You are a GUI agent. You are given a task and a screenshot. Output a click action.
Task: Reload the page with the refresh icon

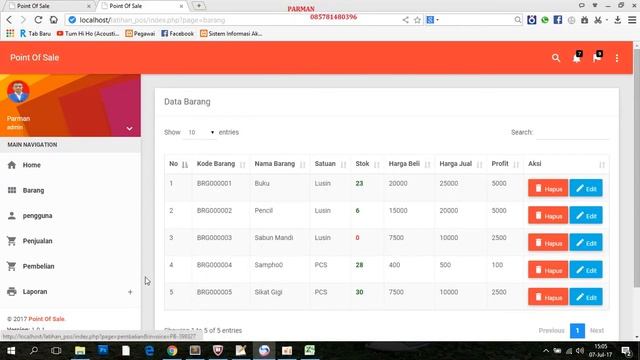pyautogui.click(x=38, y=20)
